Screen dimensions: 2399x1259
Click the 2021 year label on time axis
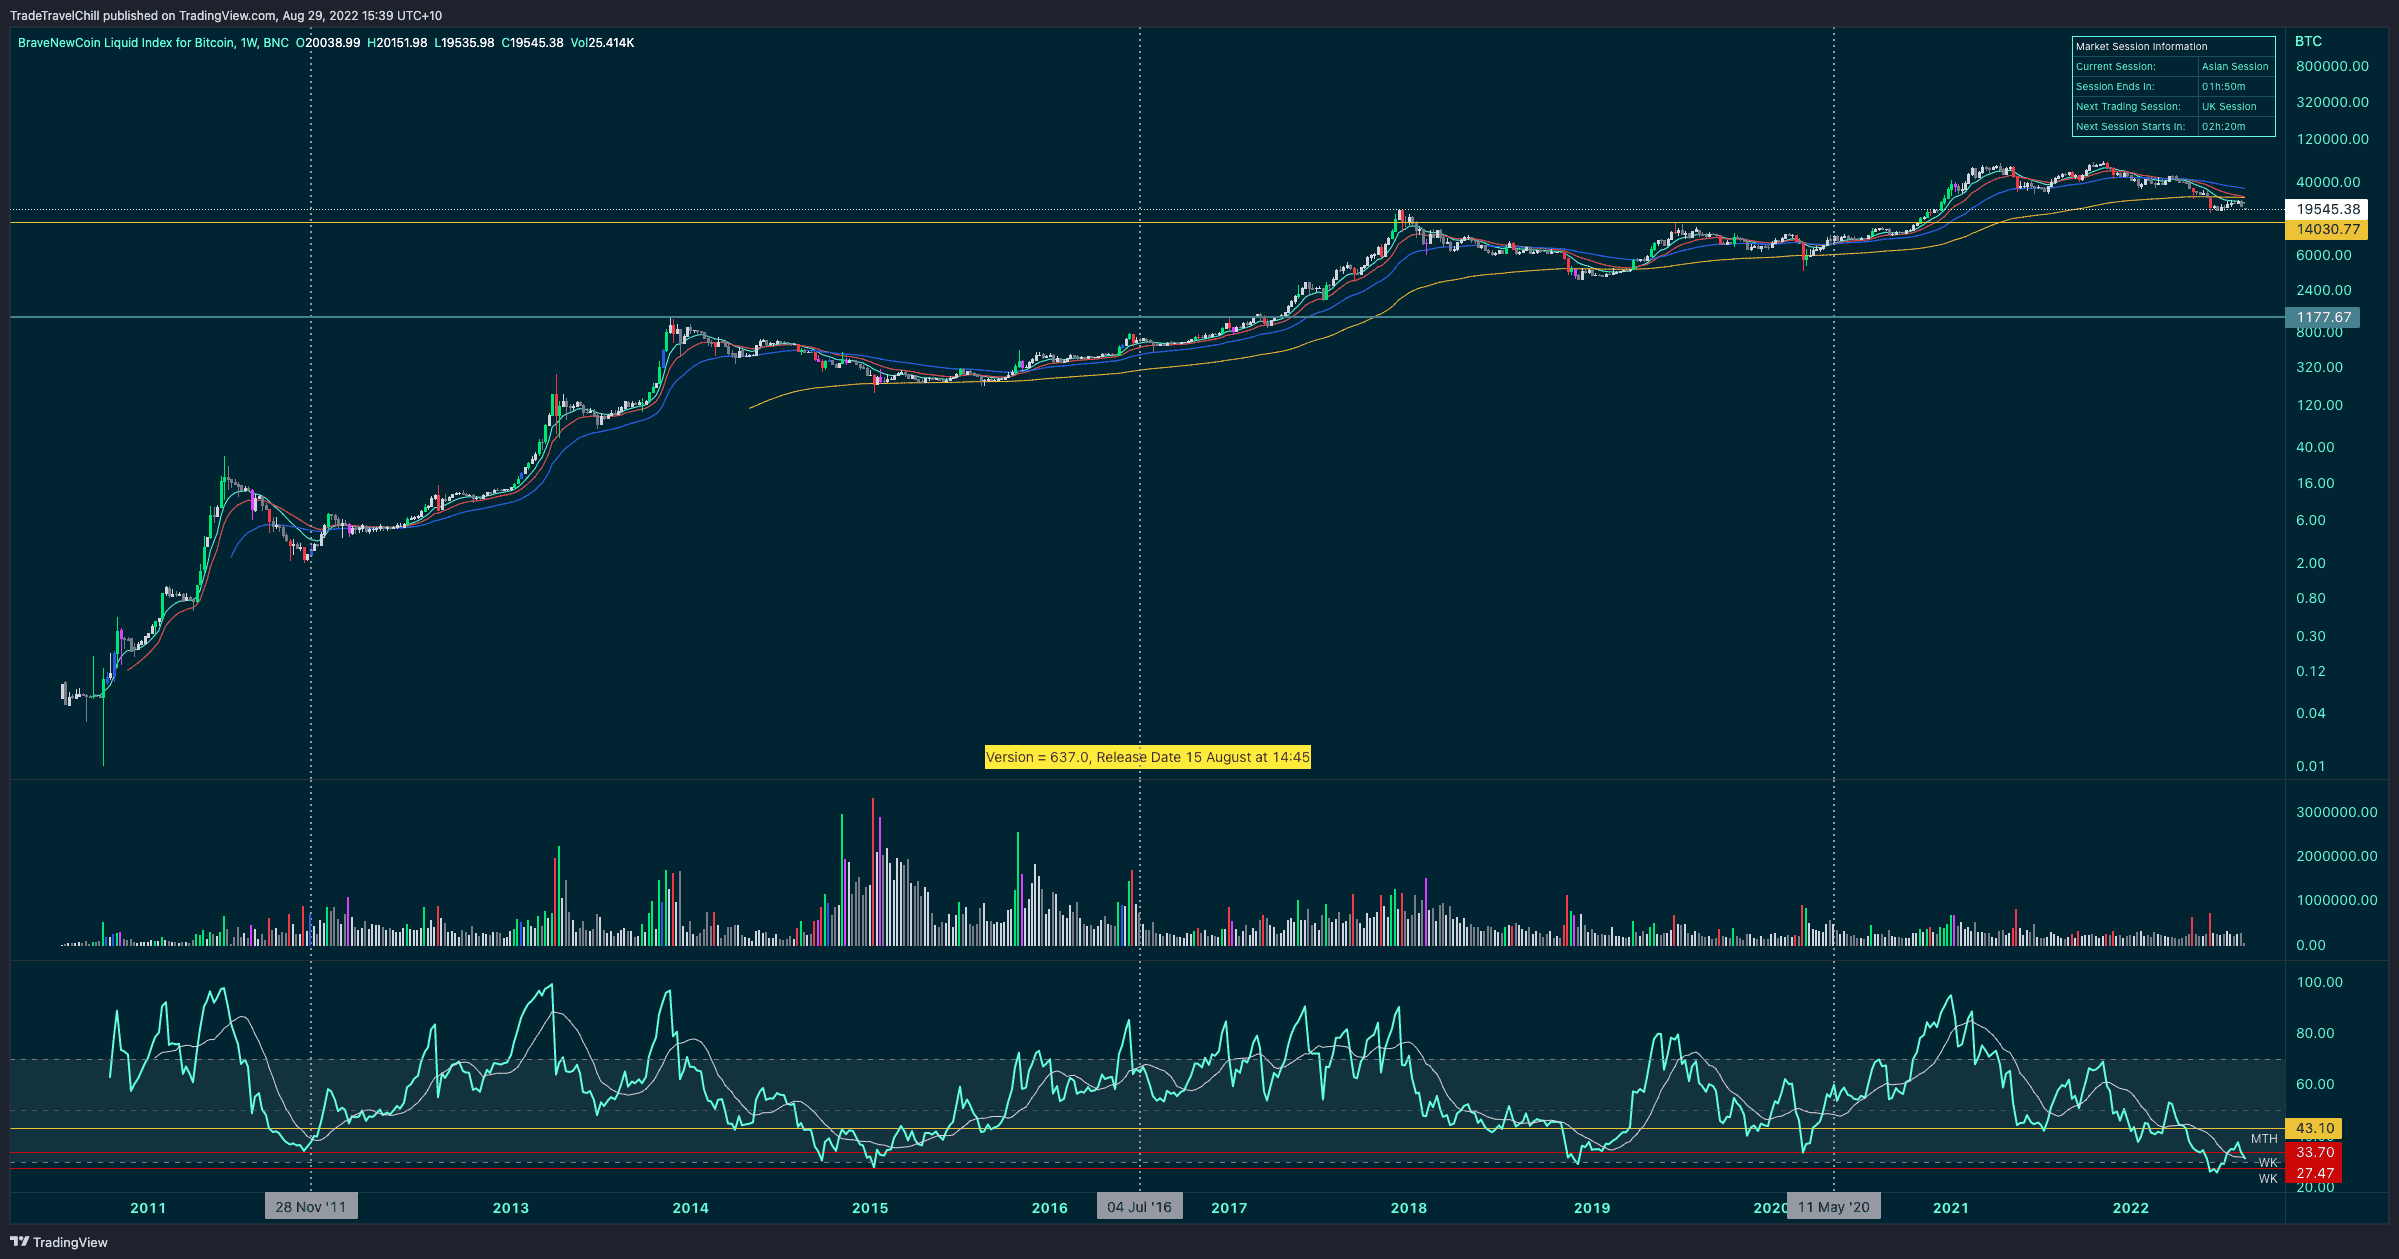point(1951,1207)
